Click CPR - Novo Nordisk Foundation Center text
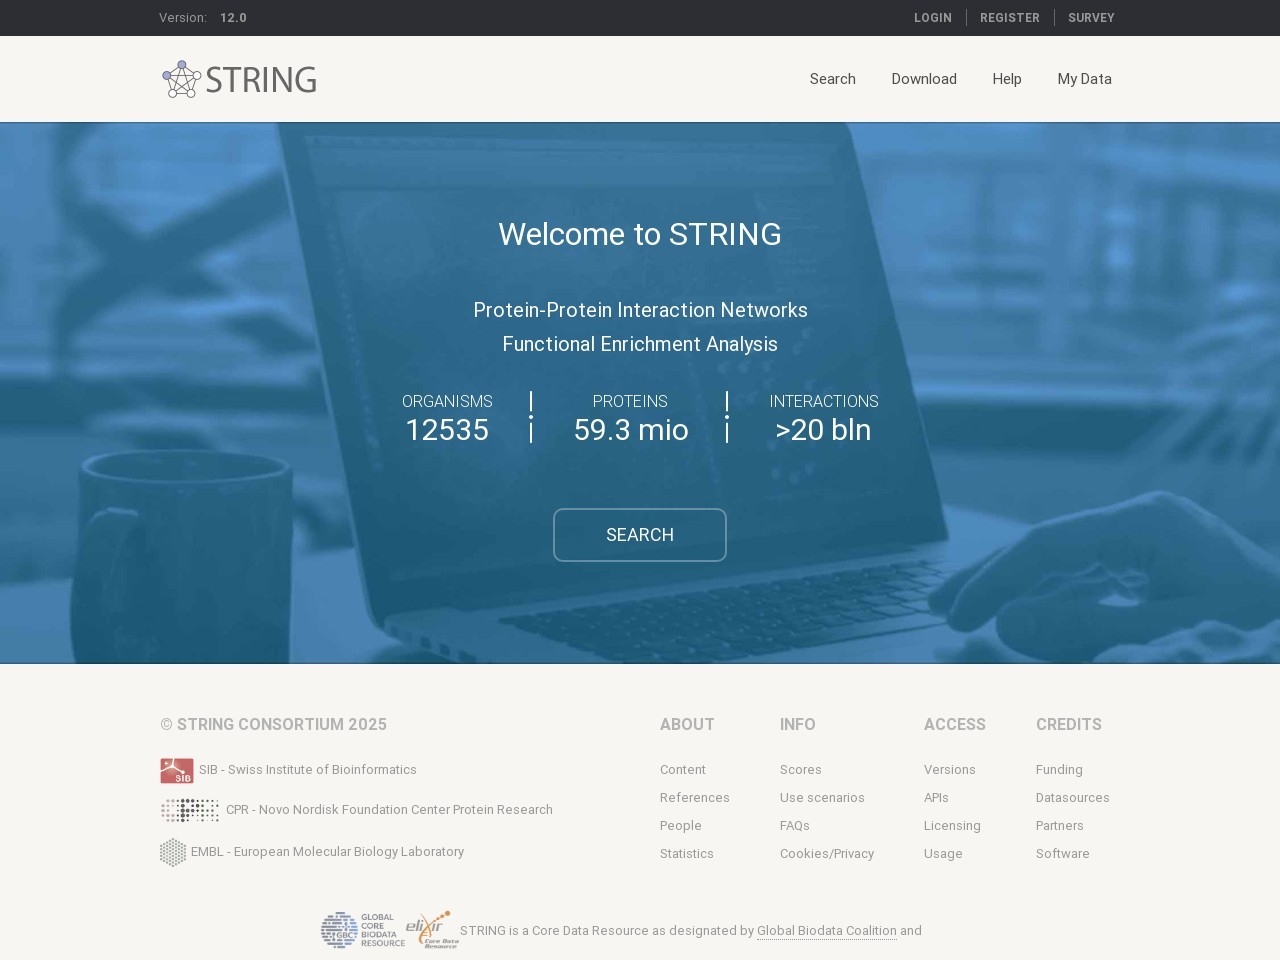 point(389,810)
